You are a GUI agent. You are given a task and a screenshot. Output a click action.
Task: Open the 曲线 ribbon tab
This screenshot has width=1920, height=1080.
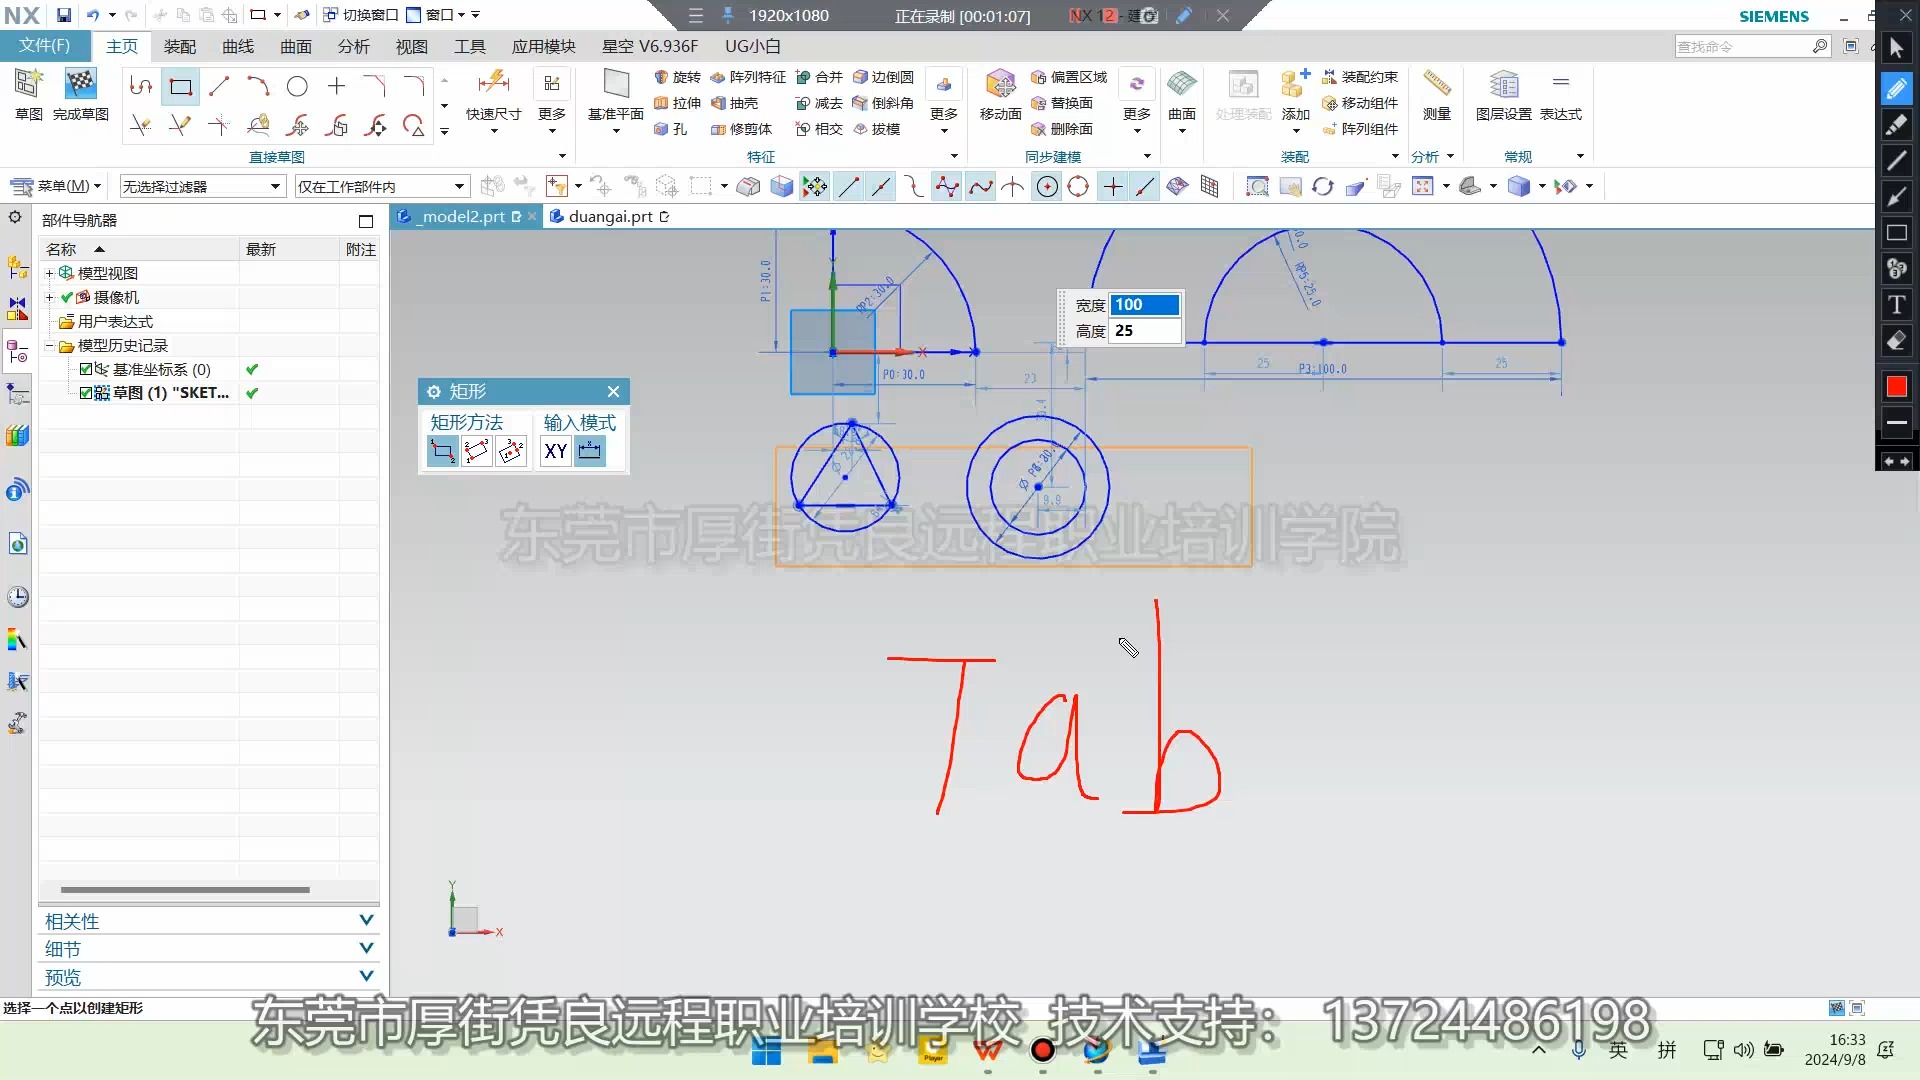238,46
